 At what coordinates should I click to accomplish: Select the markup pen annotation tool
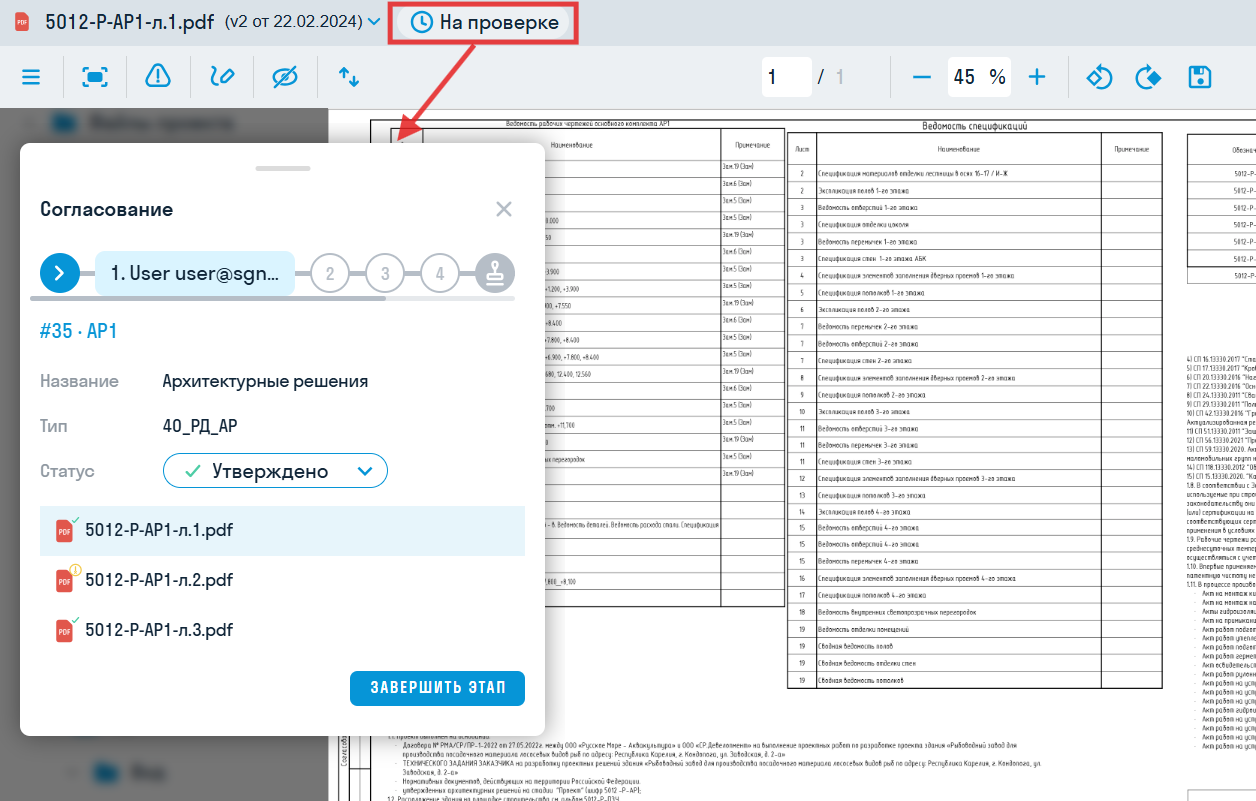223,76
